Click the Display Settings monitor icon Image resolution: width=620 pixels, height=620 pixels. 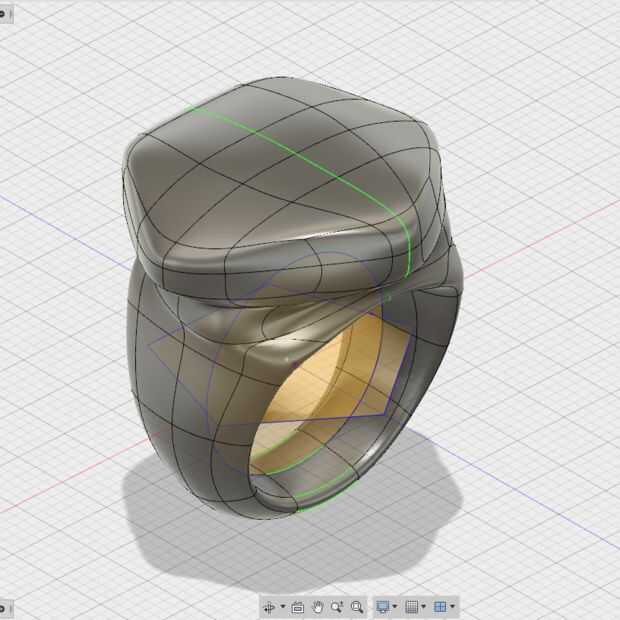(383, 607)
